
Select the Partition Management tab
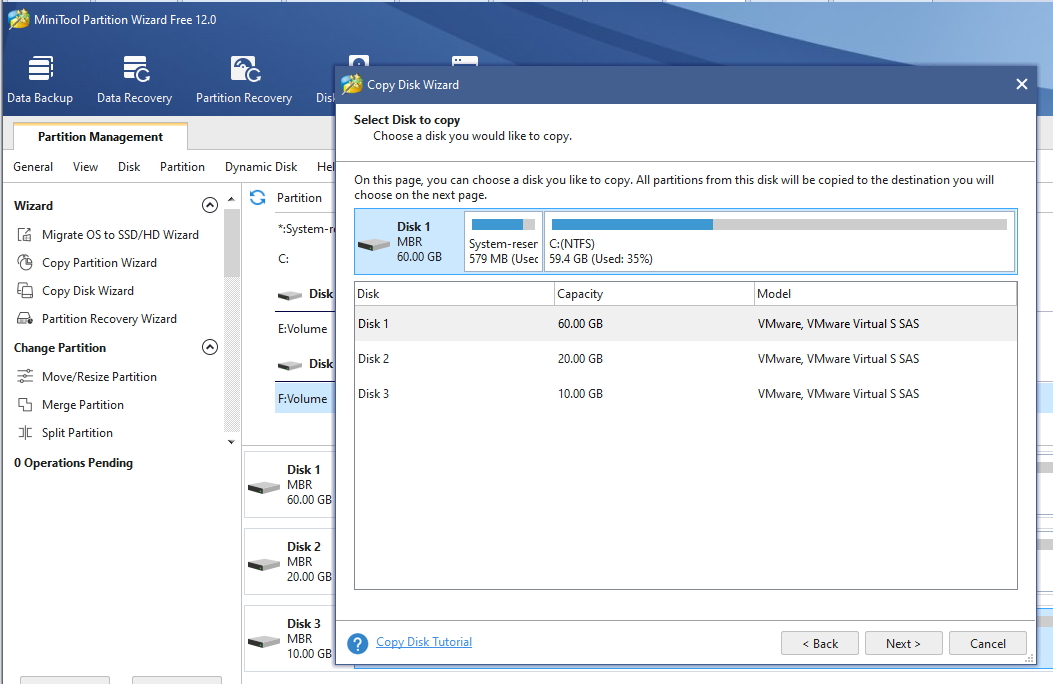tap(100, 136)
